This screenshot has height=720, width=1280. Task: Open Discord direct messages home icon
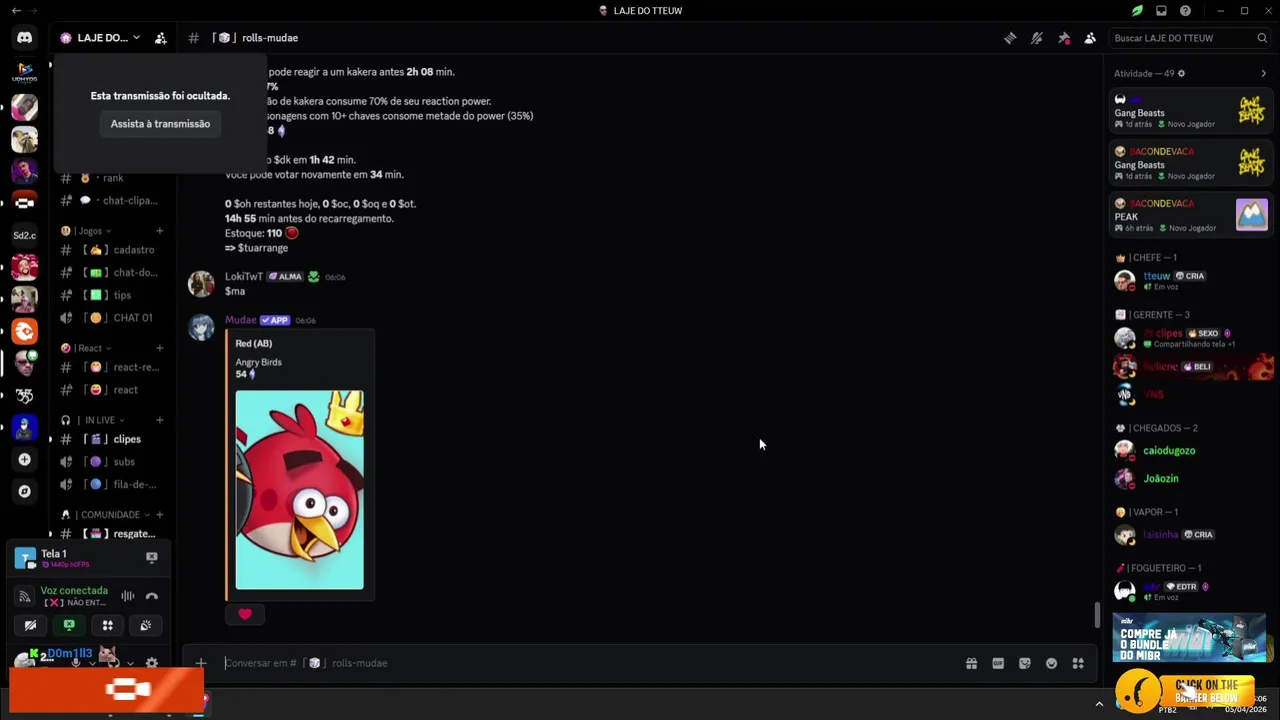click(x=24, y=38)
